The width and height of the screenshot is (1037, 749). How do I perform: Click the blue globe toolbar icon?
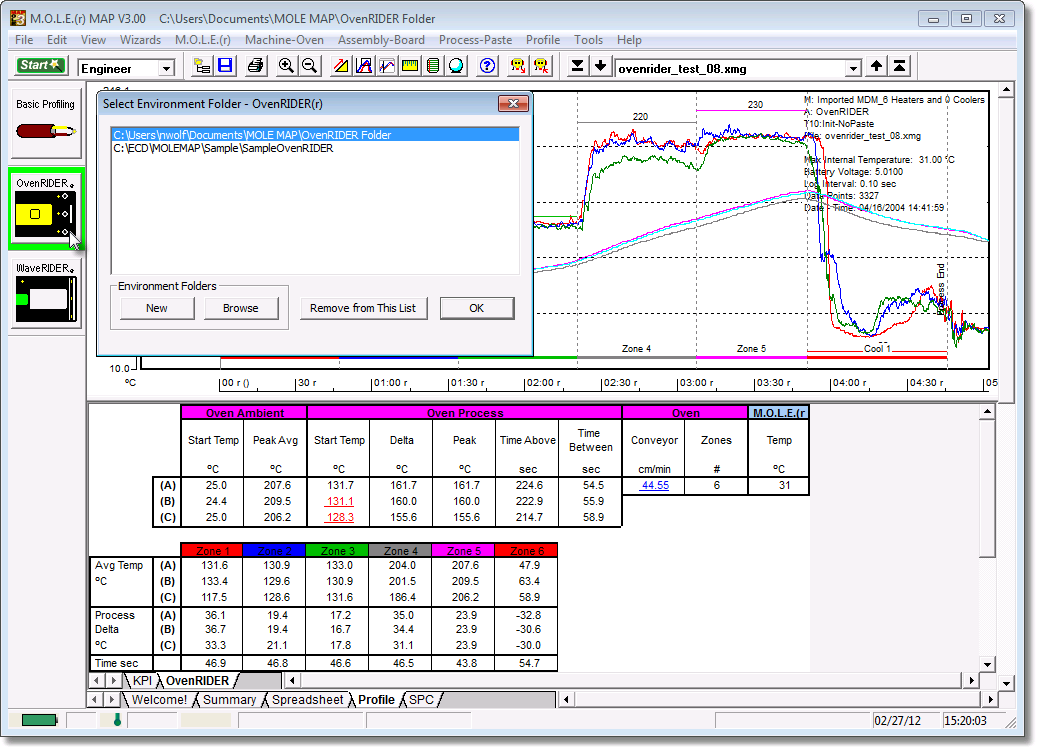(456, 66)
